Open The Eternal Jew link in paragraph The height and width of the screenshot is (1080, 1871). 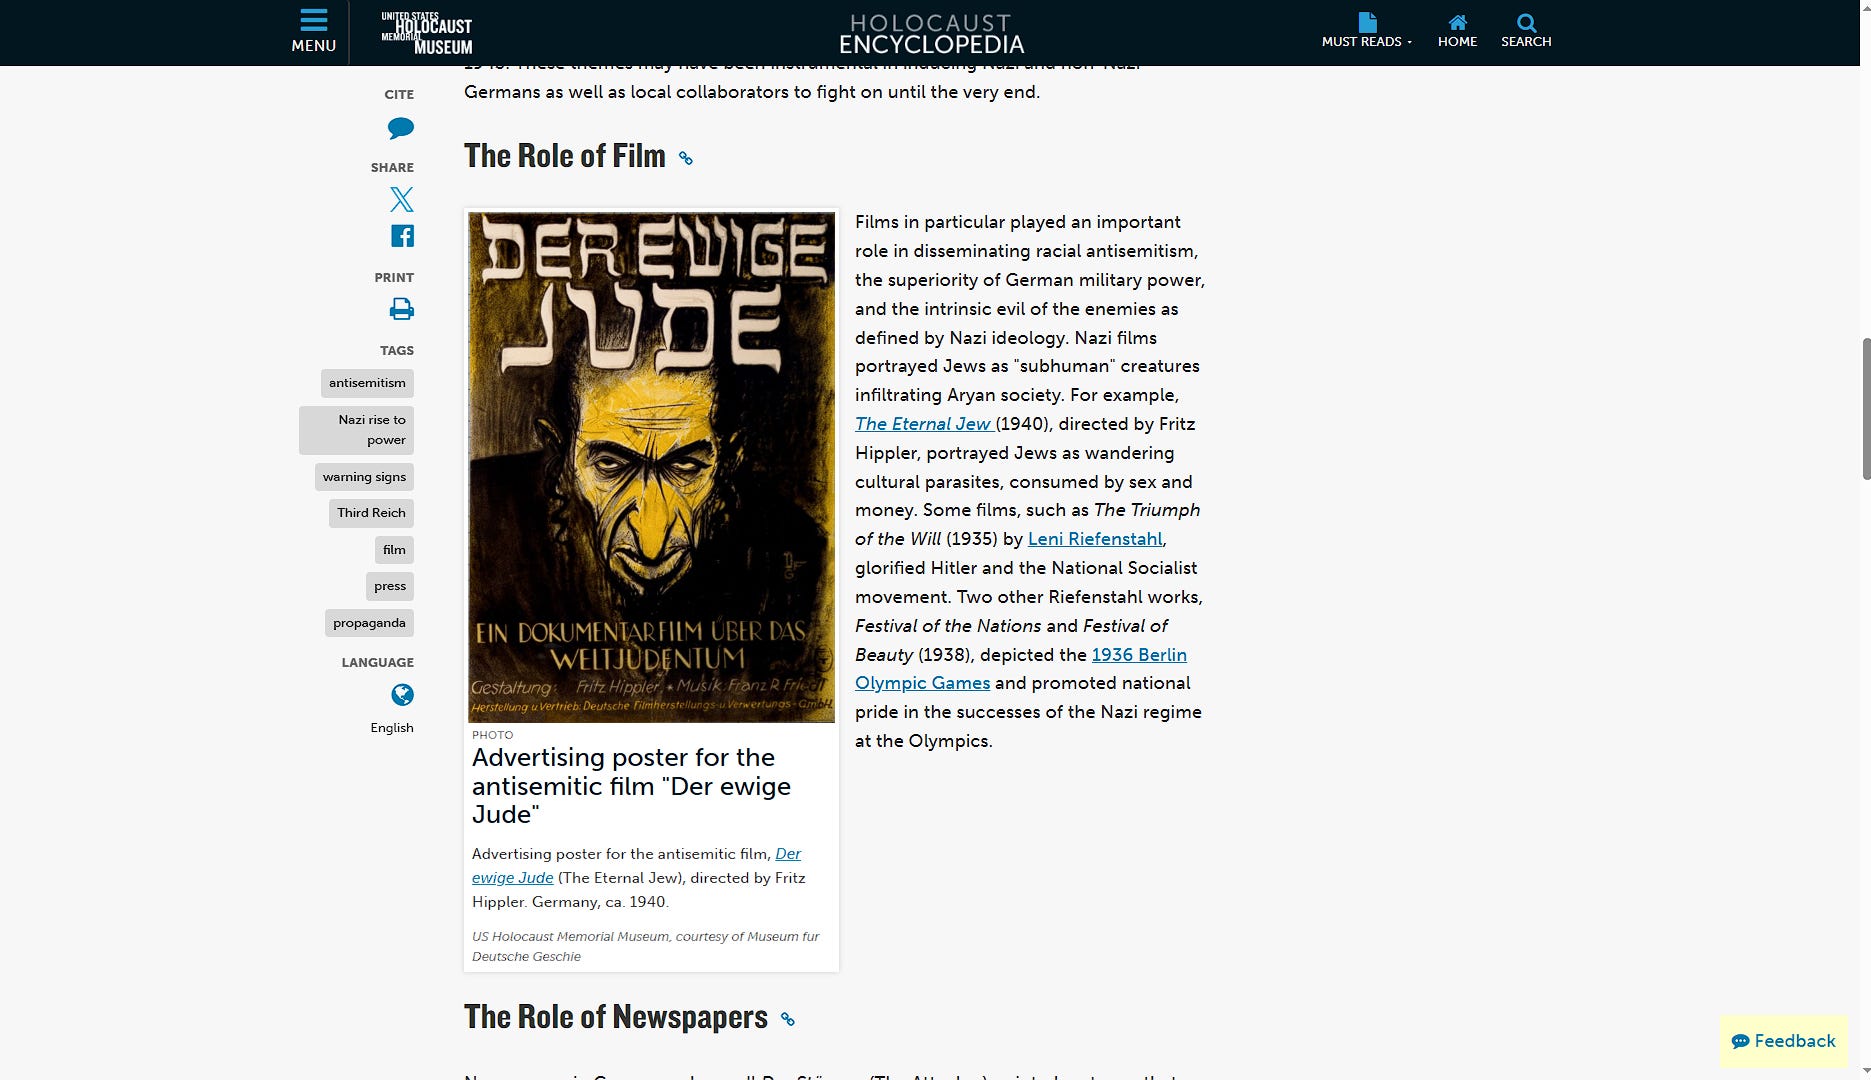924,424
